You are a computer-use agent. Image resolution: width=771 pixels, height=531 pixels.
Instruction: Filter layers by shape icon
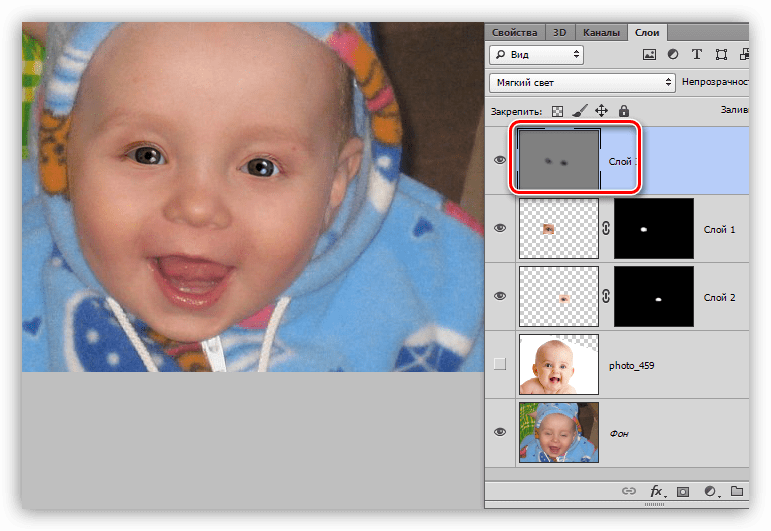pos(721,55)
